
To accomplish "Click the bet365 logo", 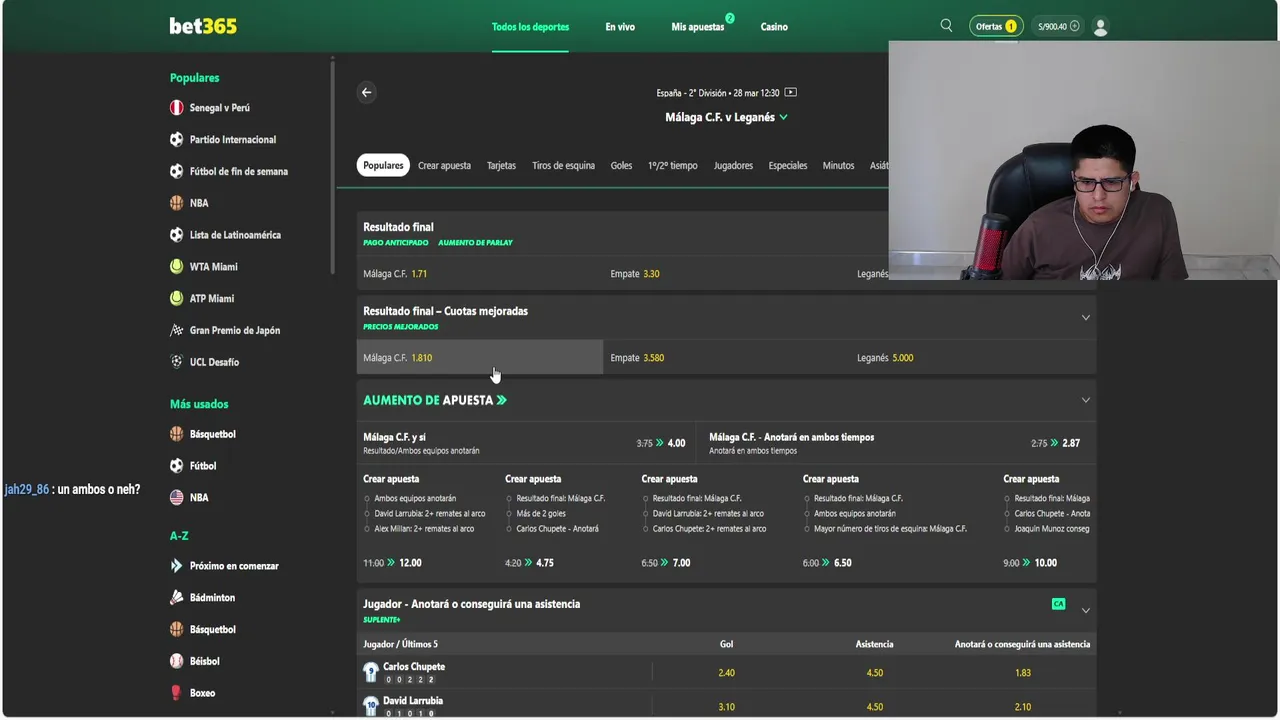I will (x=203, y=26).
